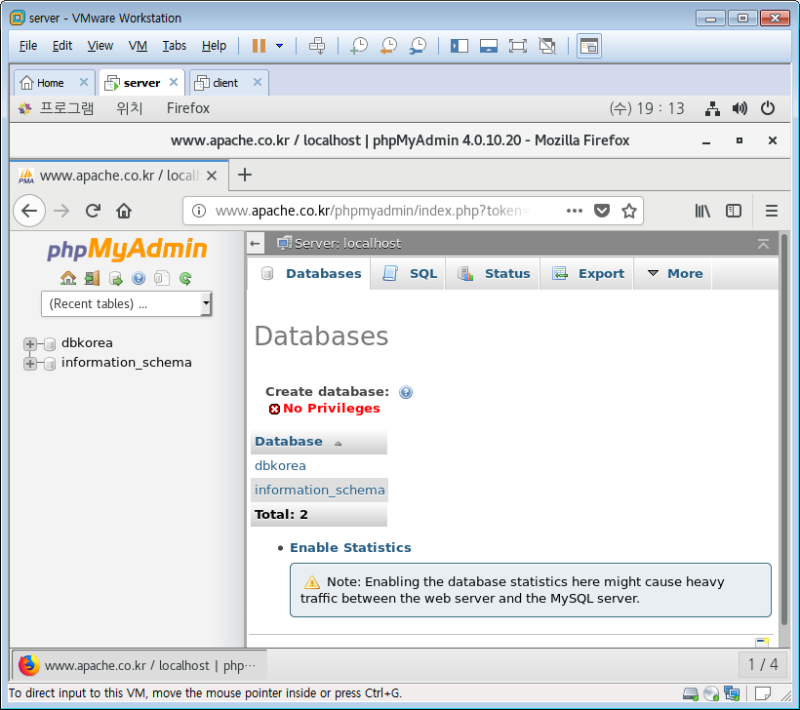Screen dimensions: 800x710
Task: Open the VMware File menu
Action: pos(28,46)
